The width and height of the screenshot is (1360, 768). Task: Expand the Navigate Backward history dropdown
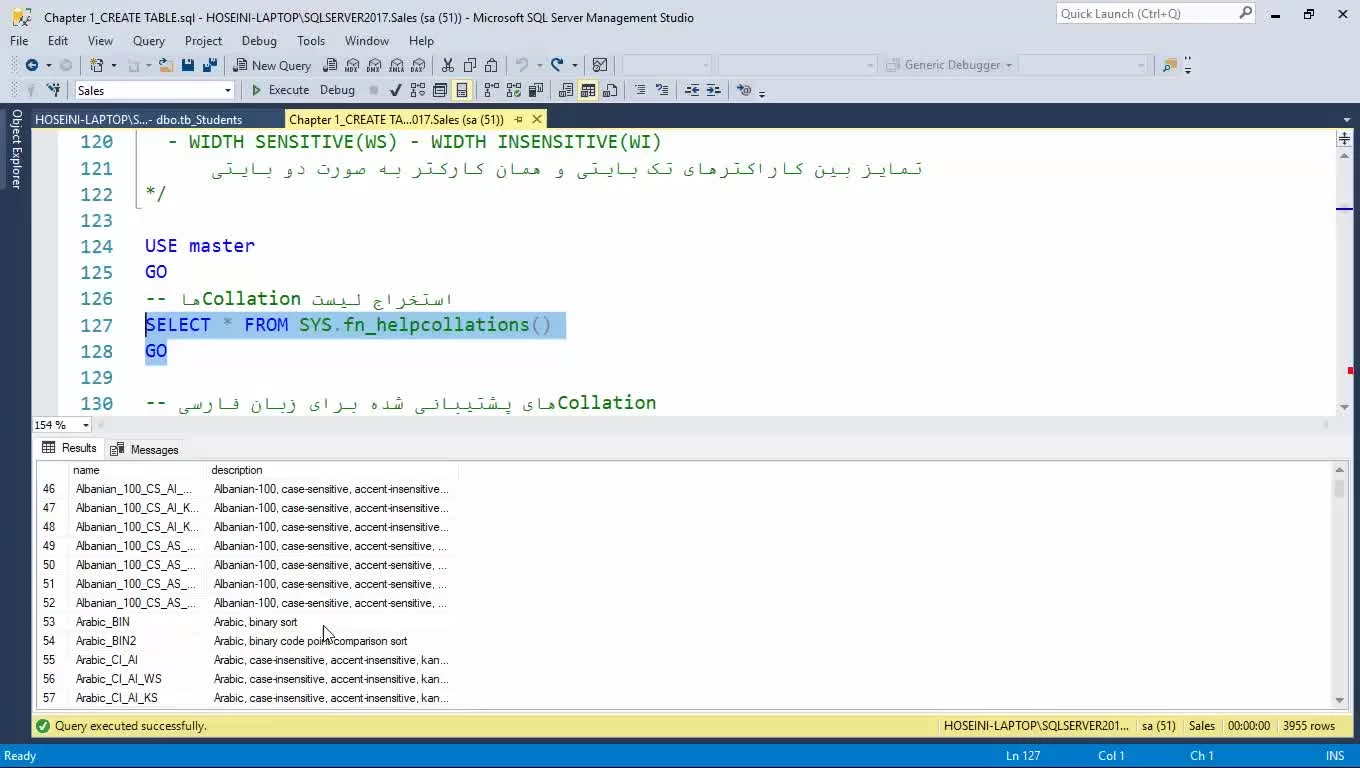tap(48, 65)
